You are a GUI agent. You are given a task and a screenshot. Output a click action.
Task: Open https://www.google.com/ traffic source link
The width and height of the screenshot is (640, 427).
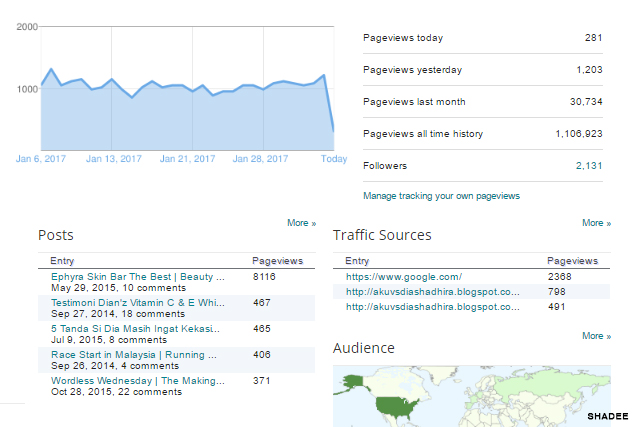(404, 277)
